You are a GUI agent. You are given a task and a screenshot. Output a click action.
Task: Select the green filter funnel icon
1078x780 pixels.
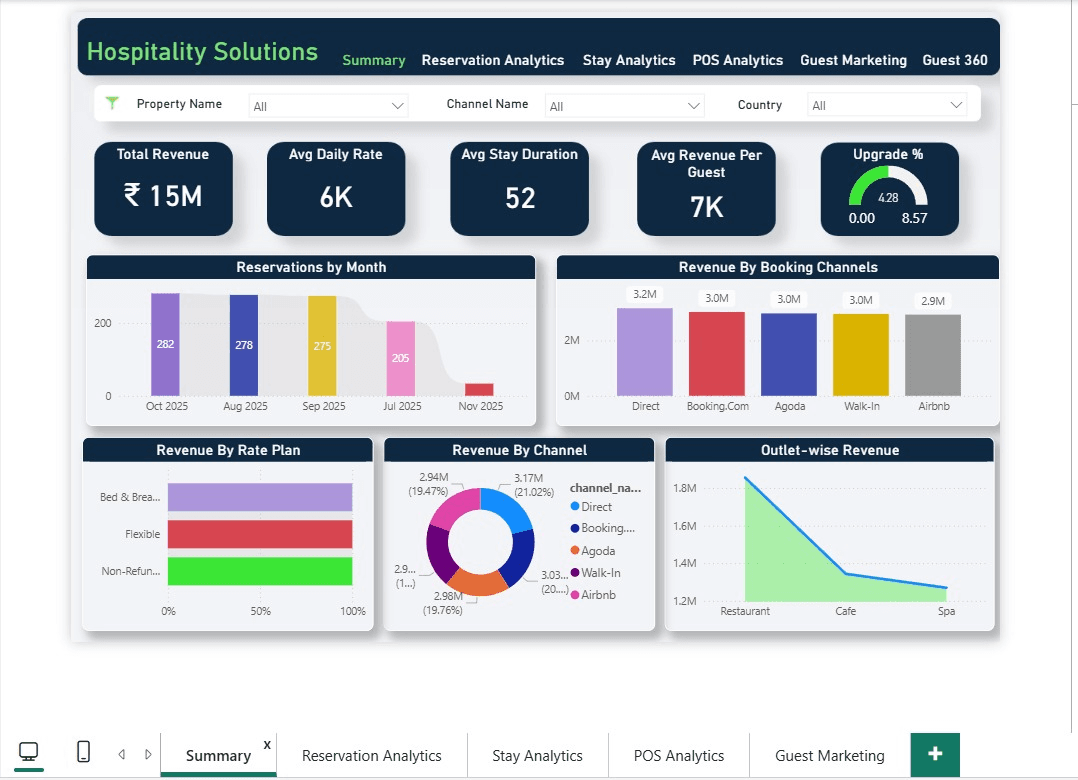coord(112,103)
